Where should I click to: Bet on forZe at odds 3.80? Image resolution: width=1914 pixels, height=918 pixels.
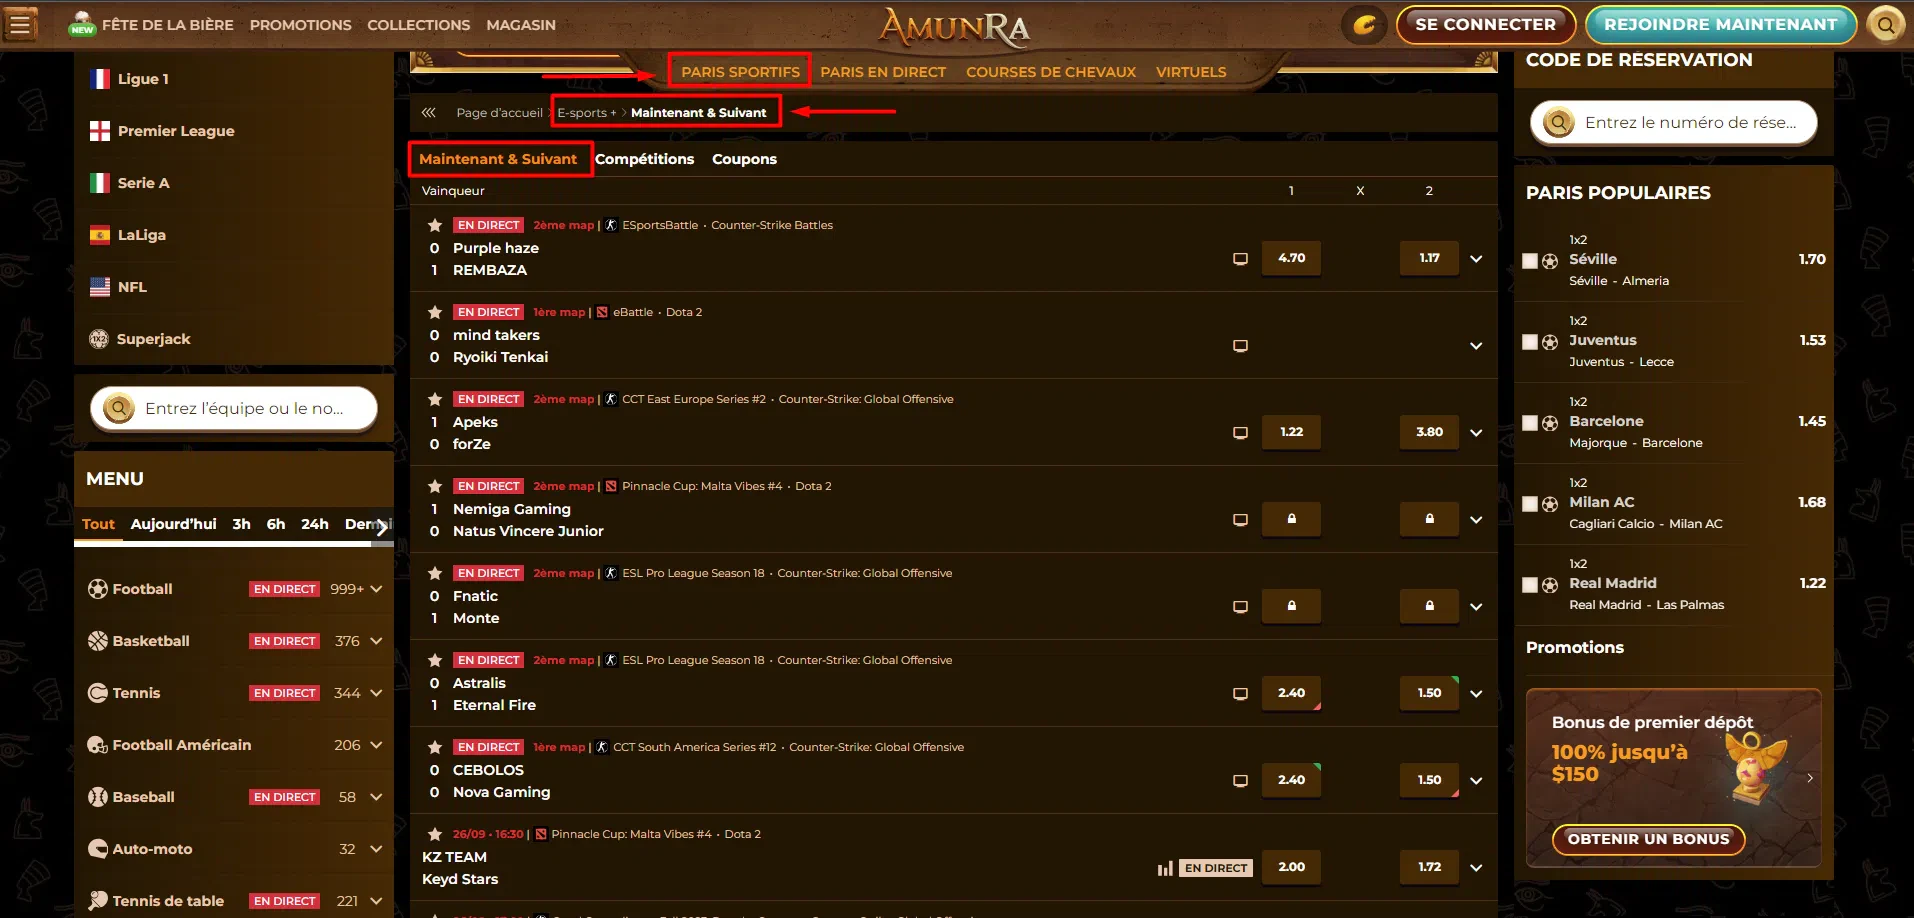1429,432
